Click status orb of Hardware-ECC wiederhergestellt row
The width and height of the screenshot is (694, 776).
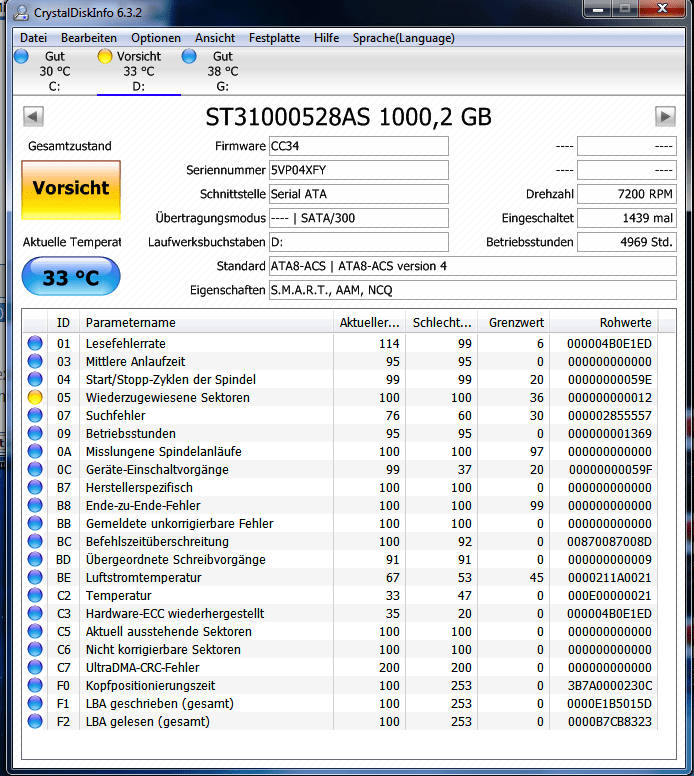35,614
